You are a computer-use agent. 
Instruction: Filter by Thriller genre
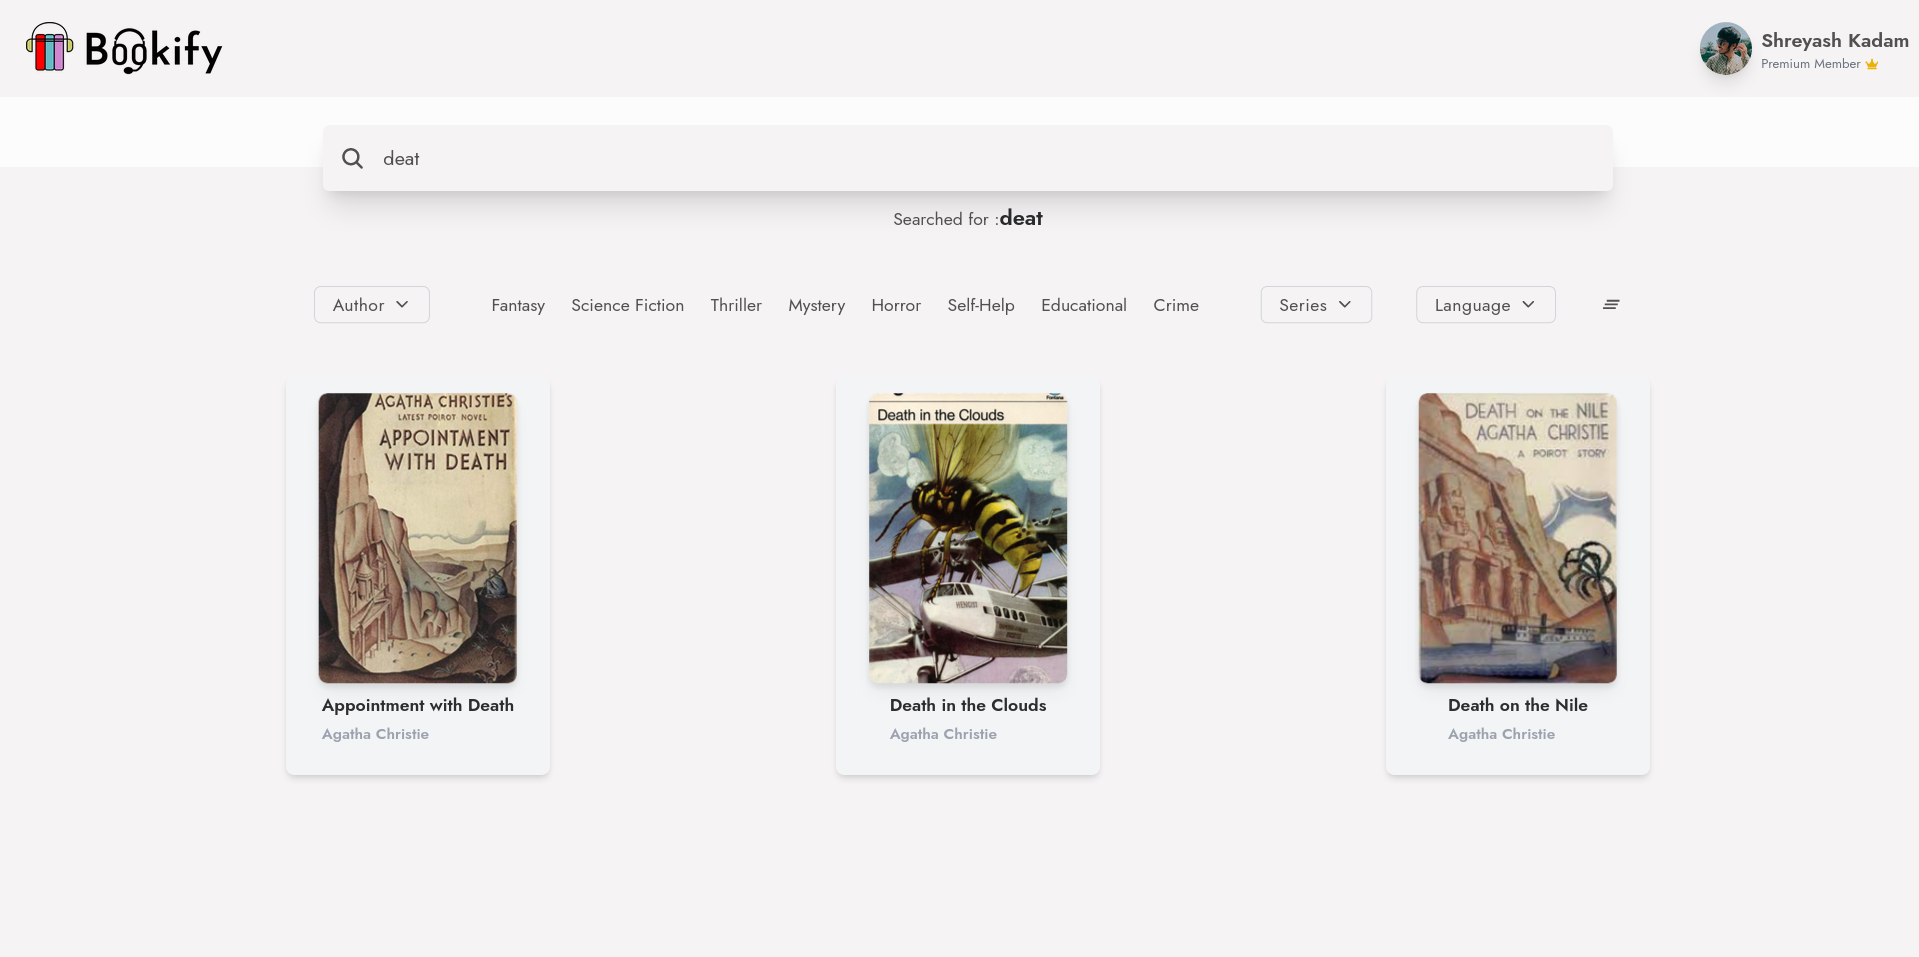(736, 305)
